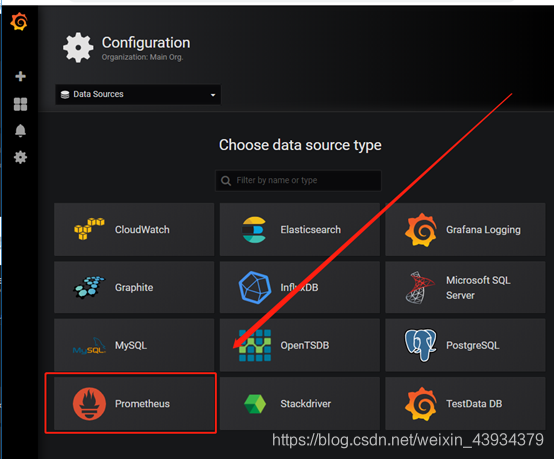Click the database icon in Data Sources dropdown
Image resolution: width=554 pixels, height=459 pixels.
pyautogui.click(x=65, y=94)
